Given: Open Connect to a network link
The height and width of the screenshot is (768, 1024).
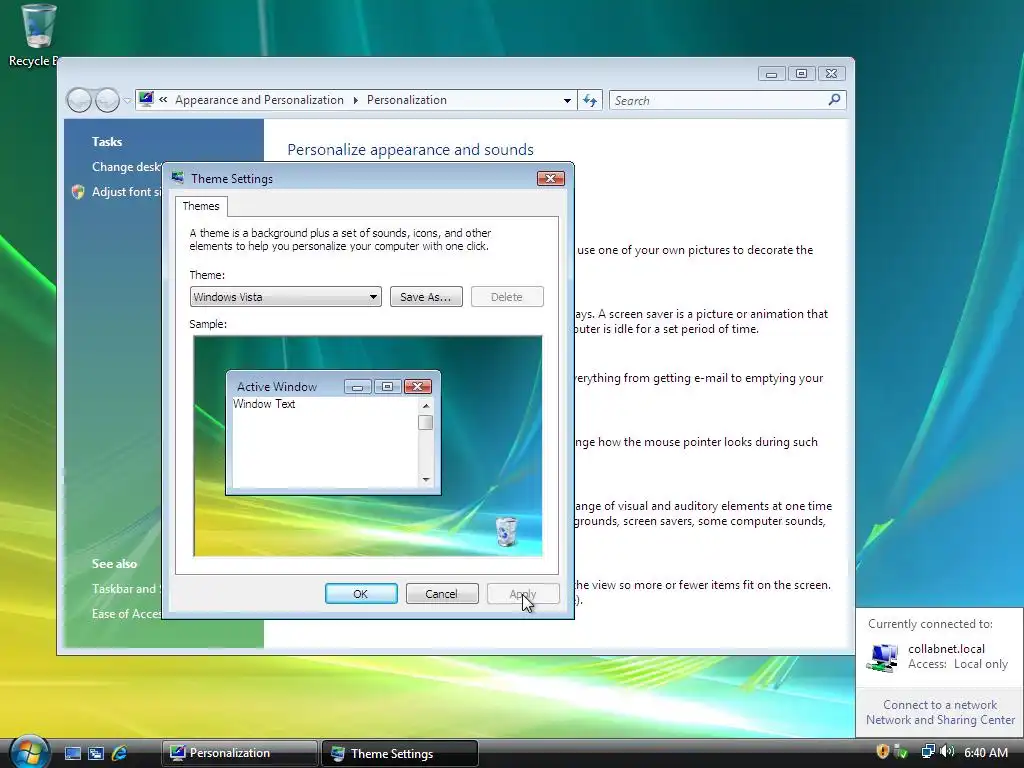Looking at the screenshot, I should click(940, 705).
